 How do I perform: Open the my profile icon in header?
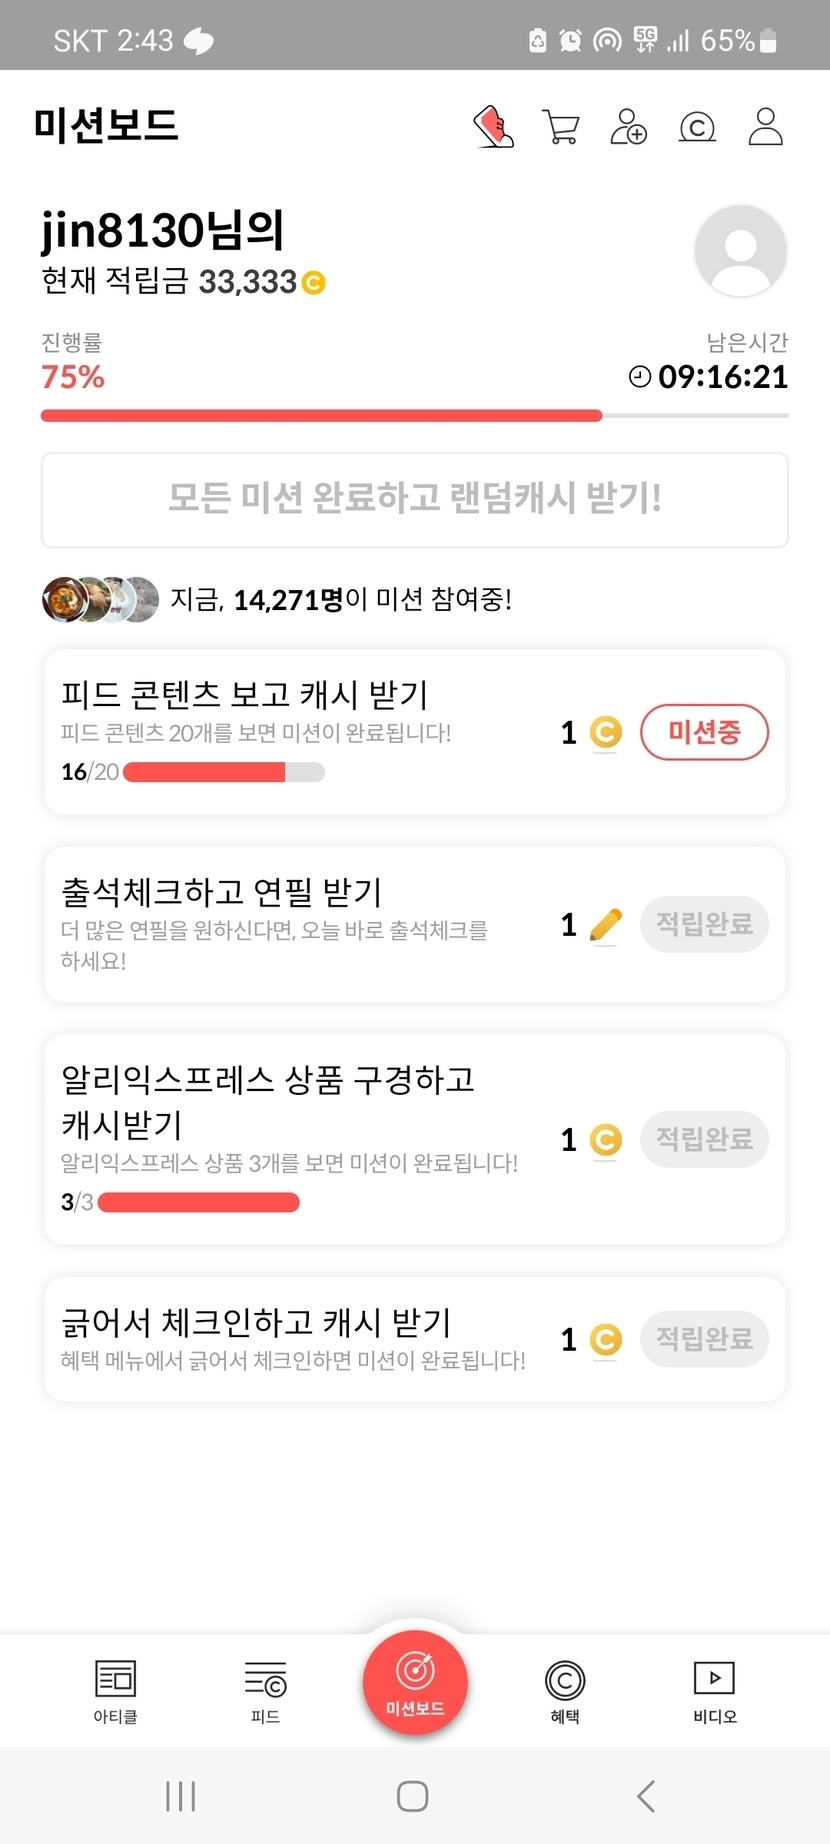click(765, 127)
